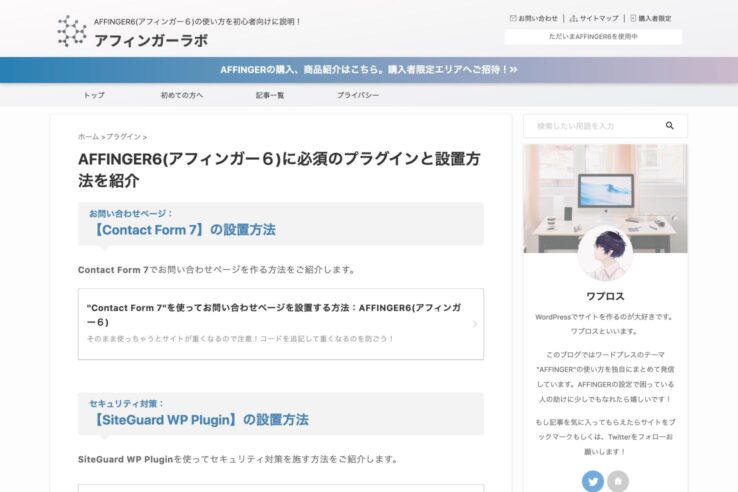Click the お問い合わせページ： label
The image size is (738, 492).
(131, 213)
